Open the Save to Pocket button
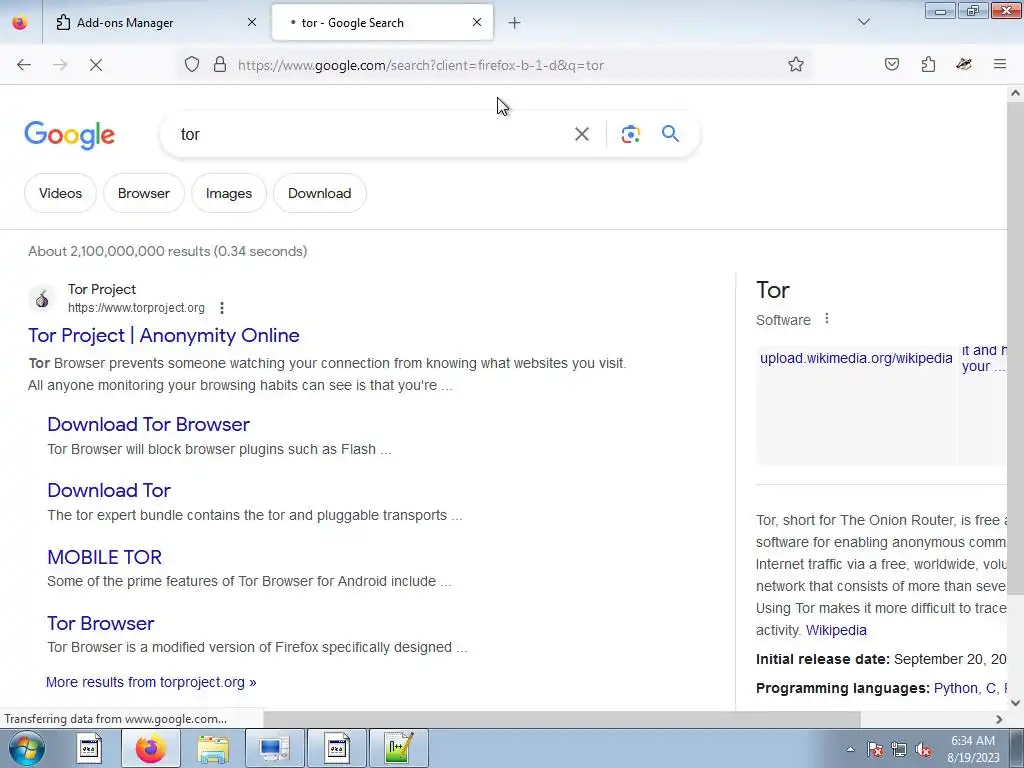This screenshot has height=768, width=1024. [x=891, y=64]
